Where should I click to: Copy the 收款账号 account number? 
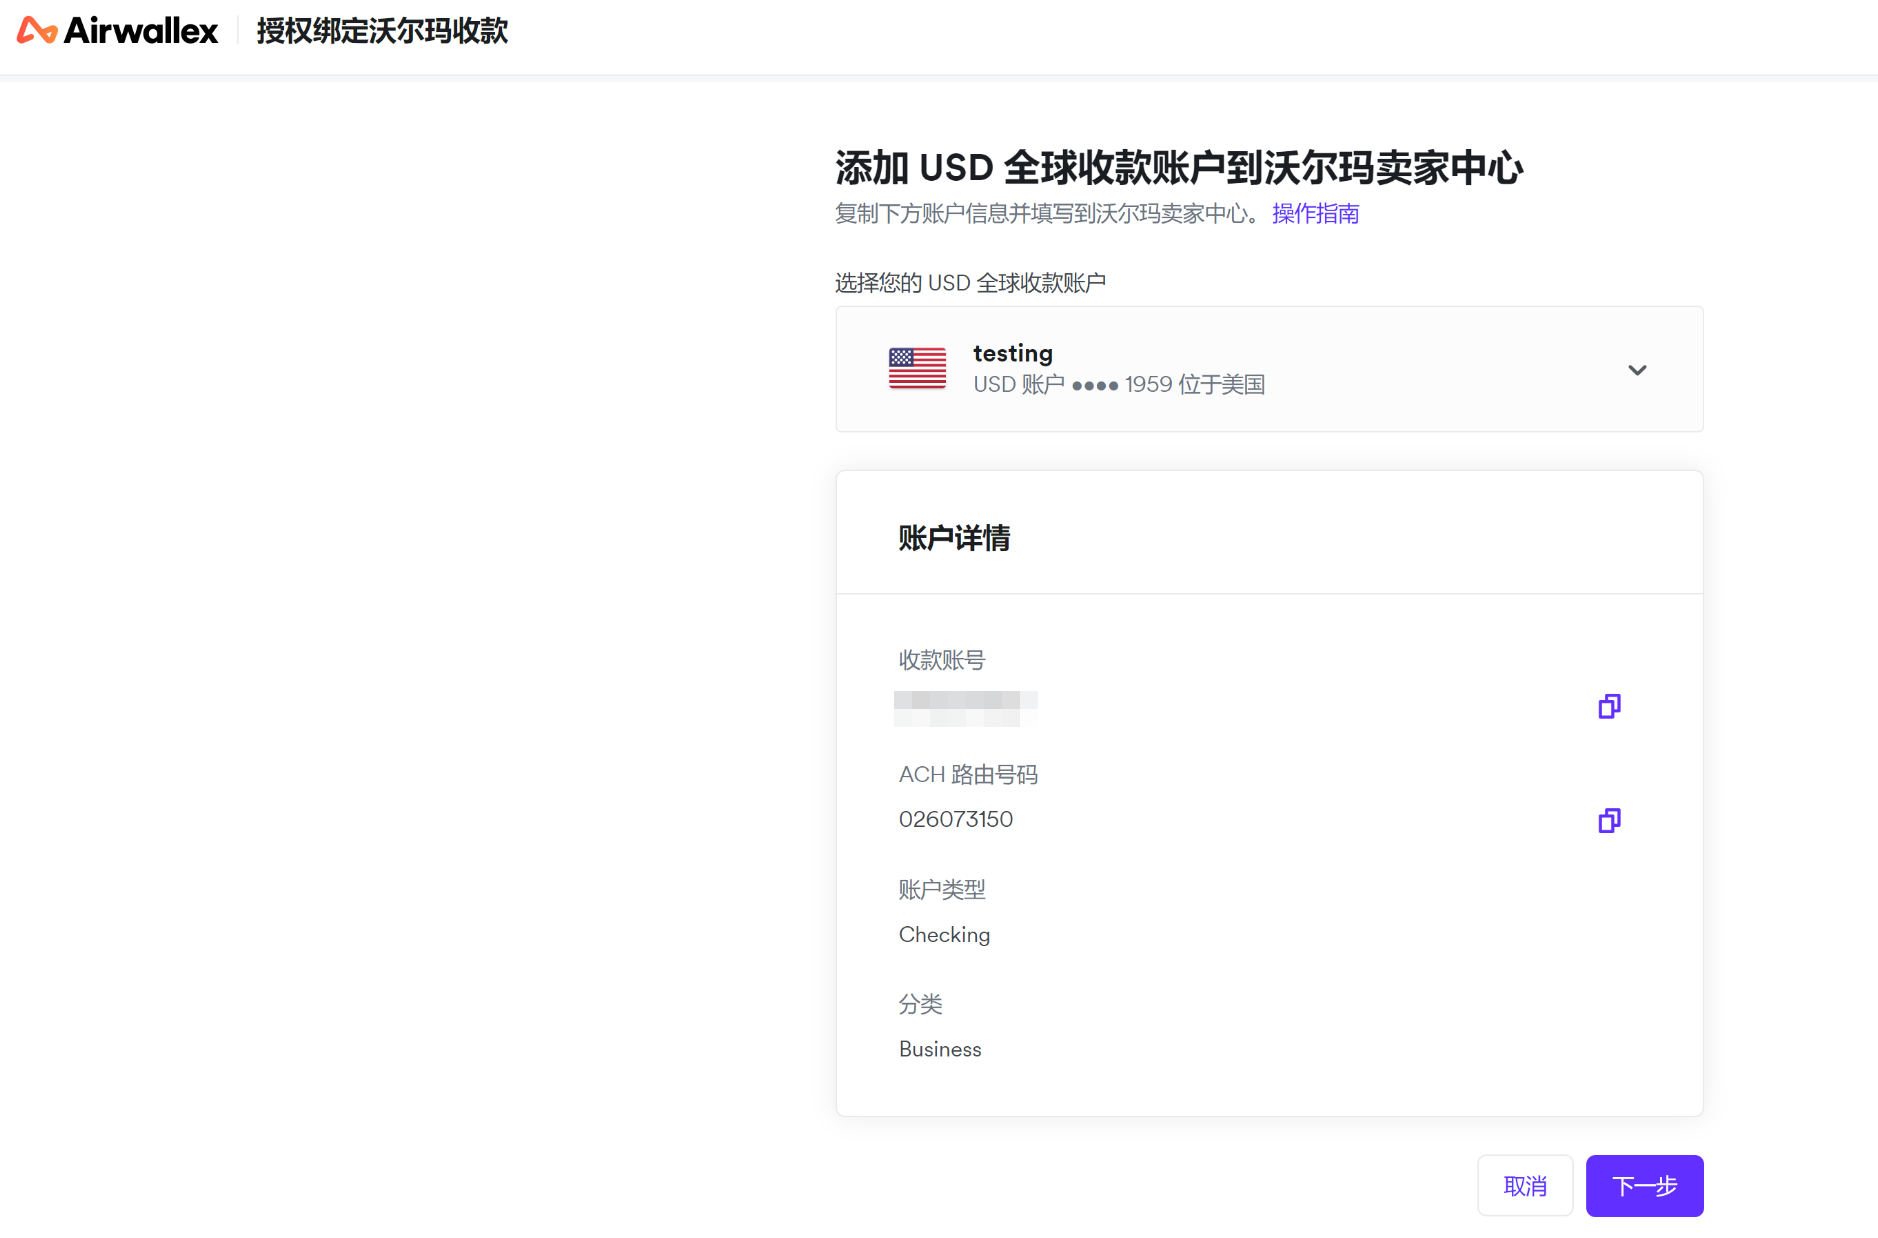pyautogui.click(x=1609, y=706)
